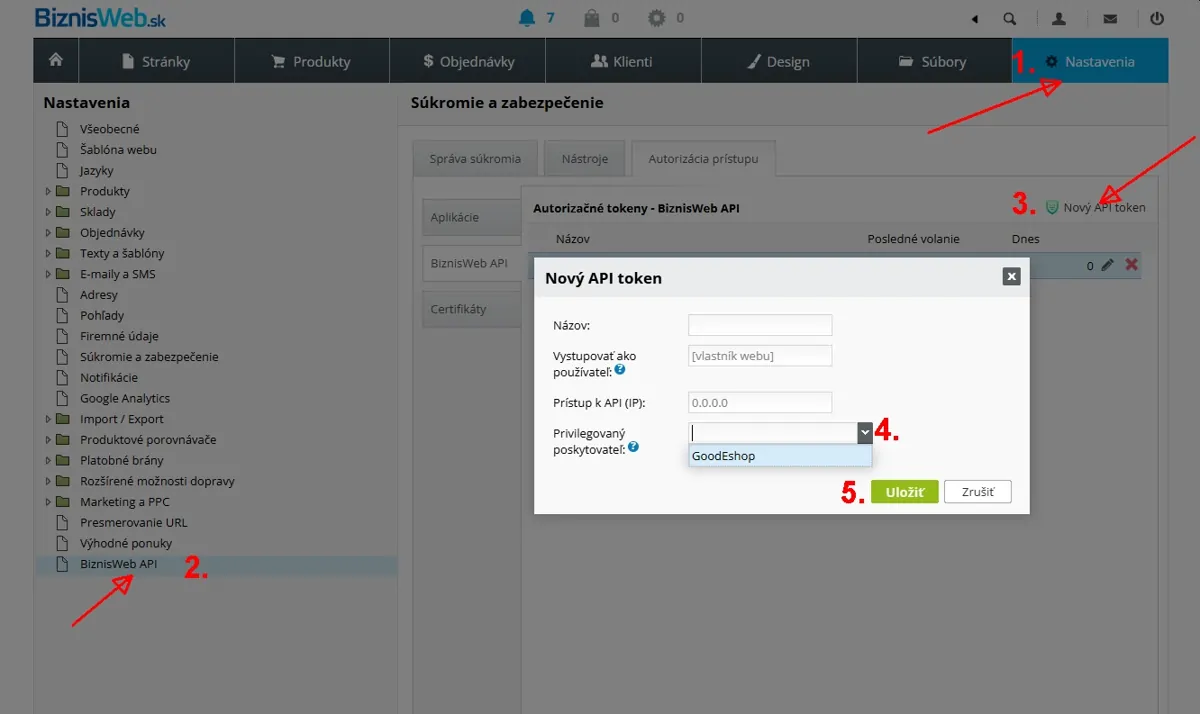Click the power logout icon
Viewport: 1200px width, 714px height.
click(1157, 18)
